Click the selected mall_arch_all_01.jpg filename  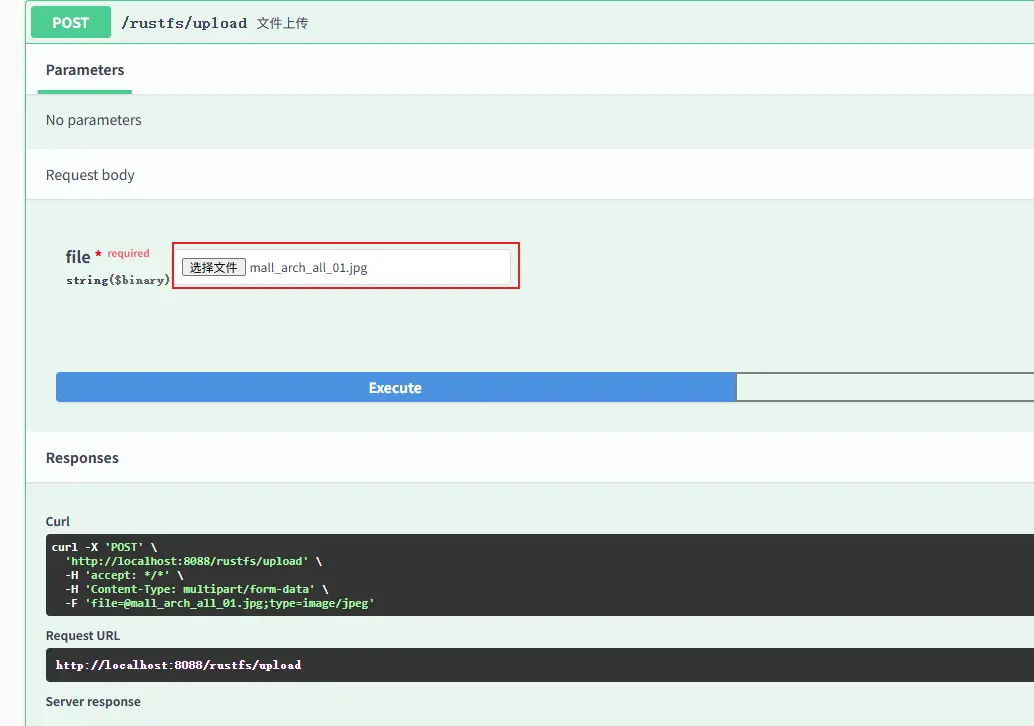tap(308, 267)
